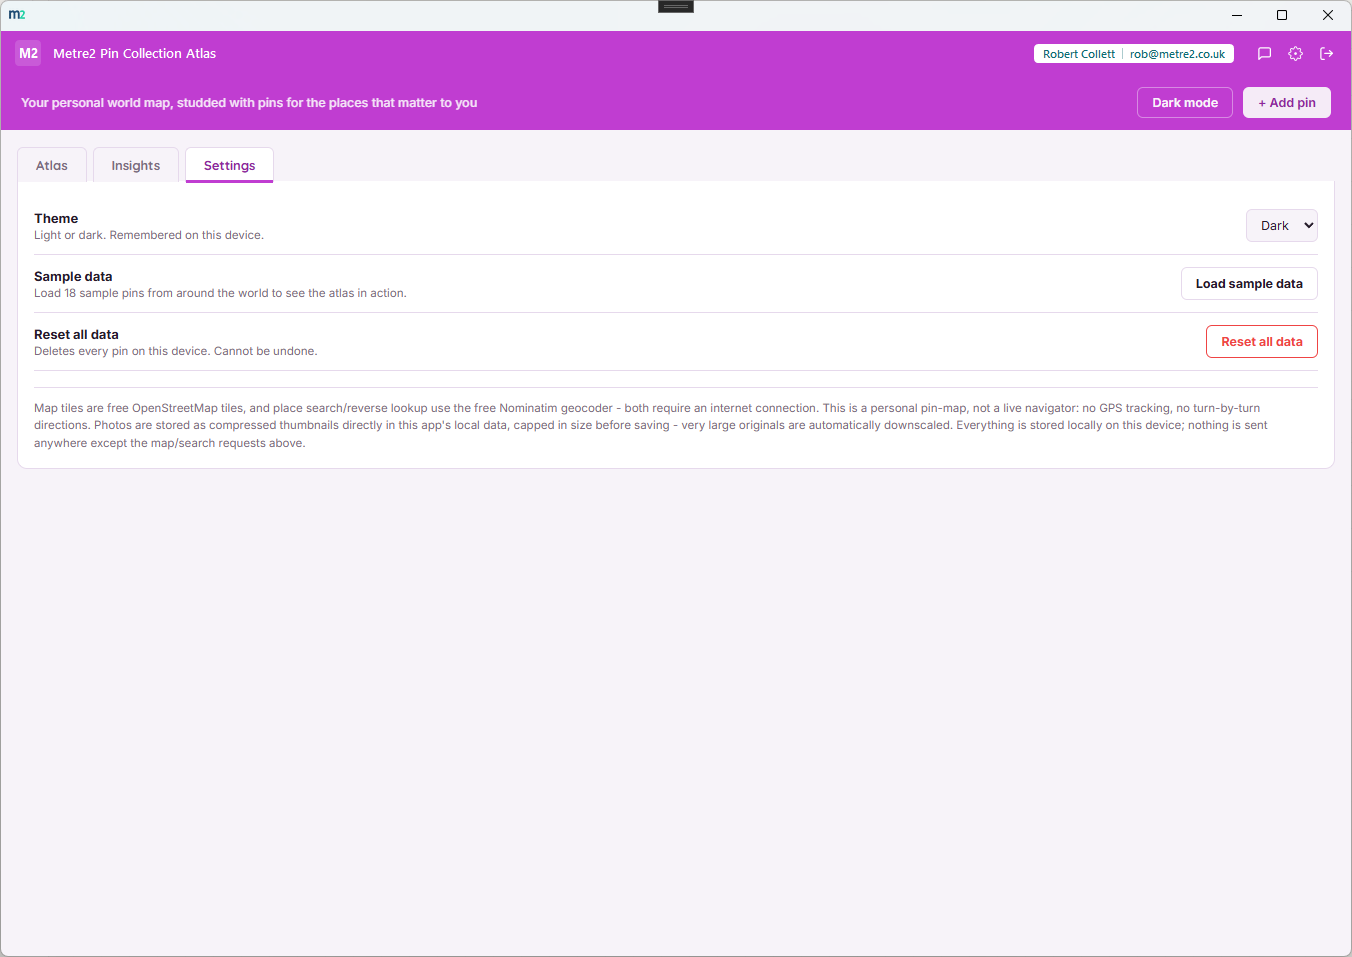Click the sign out arrow icon
This screenshot has width=1352, height=957.
[1326, 54]
